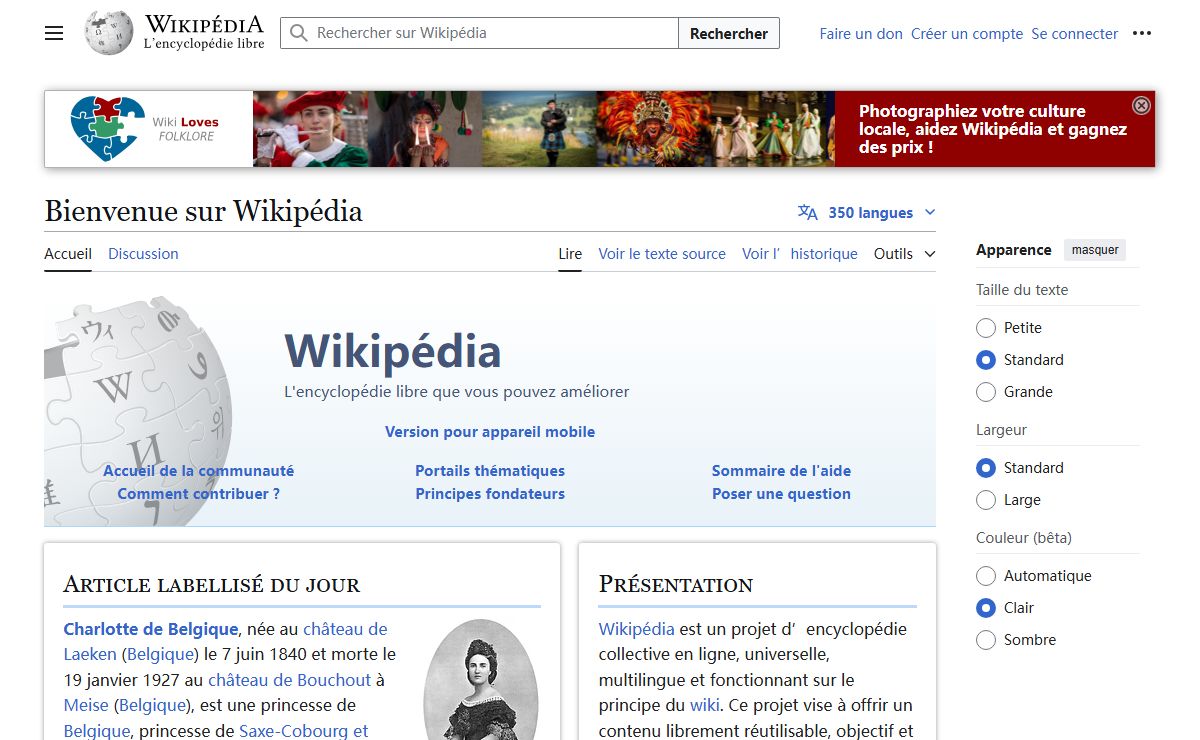The width and height of the screenshot is (1200, 740).
Task: Open the Outils dropdown menu
Action: pyautogui.click(x=904, y=254)
